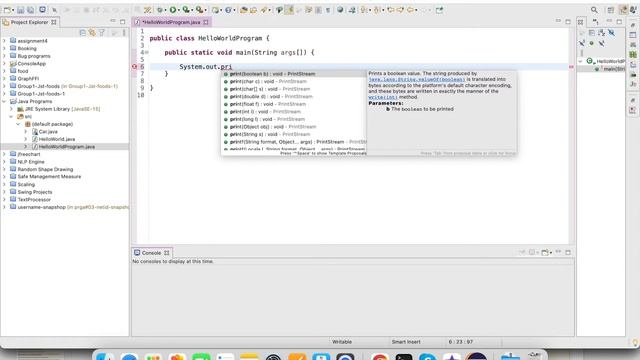Screen dimensions: 640x360
Task: Click the Back navigation arrow icon
Action: coord(410,10)
